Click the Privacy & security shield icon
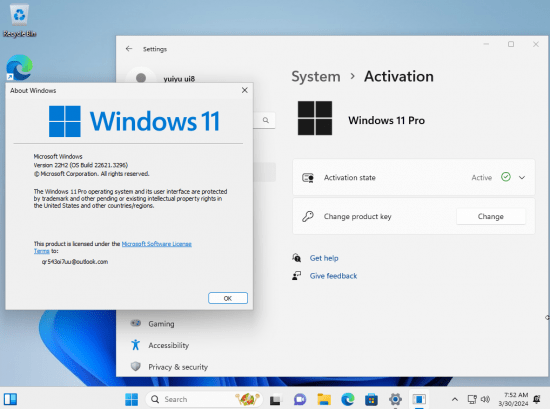This screenshot has height=409, width=550. (x=135, y=367)
